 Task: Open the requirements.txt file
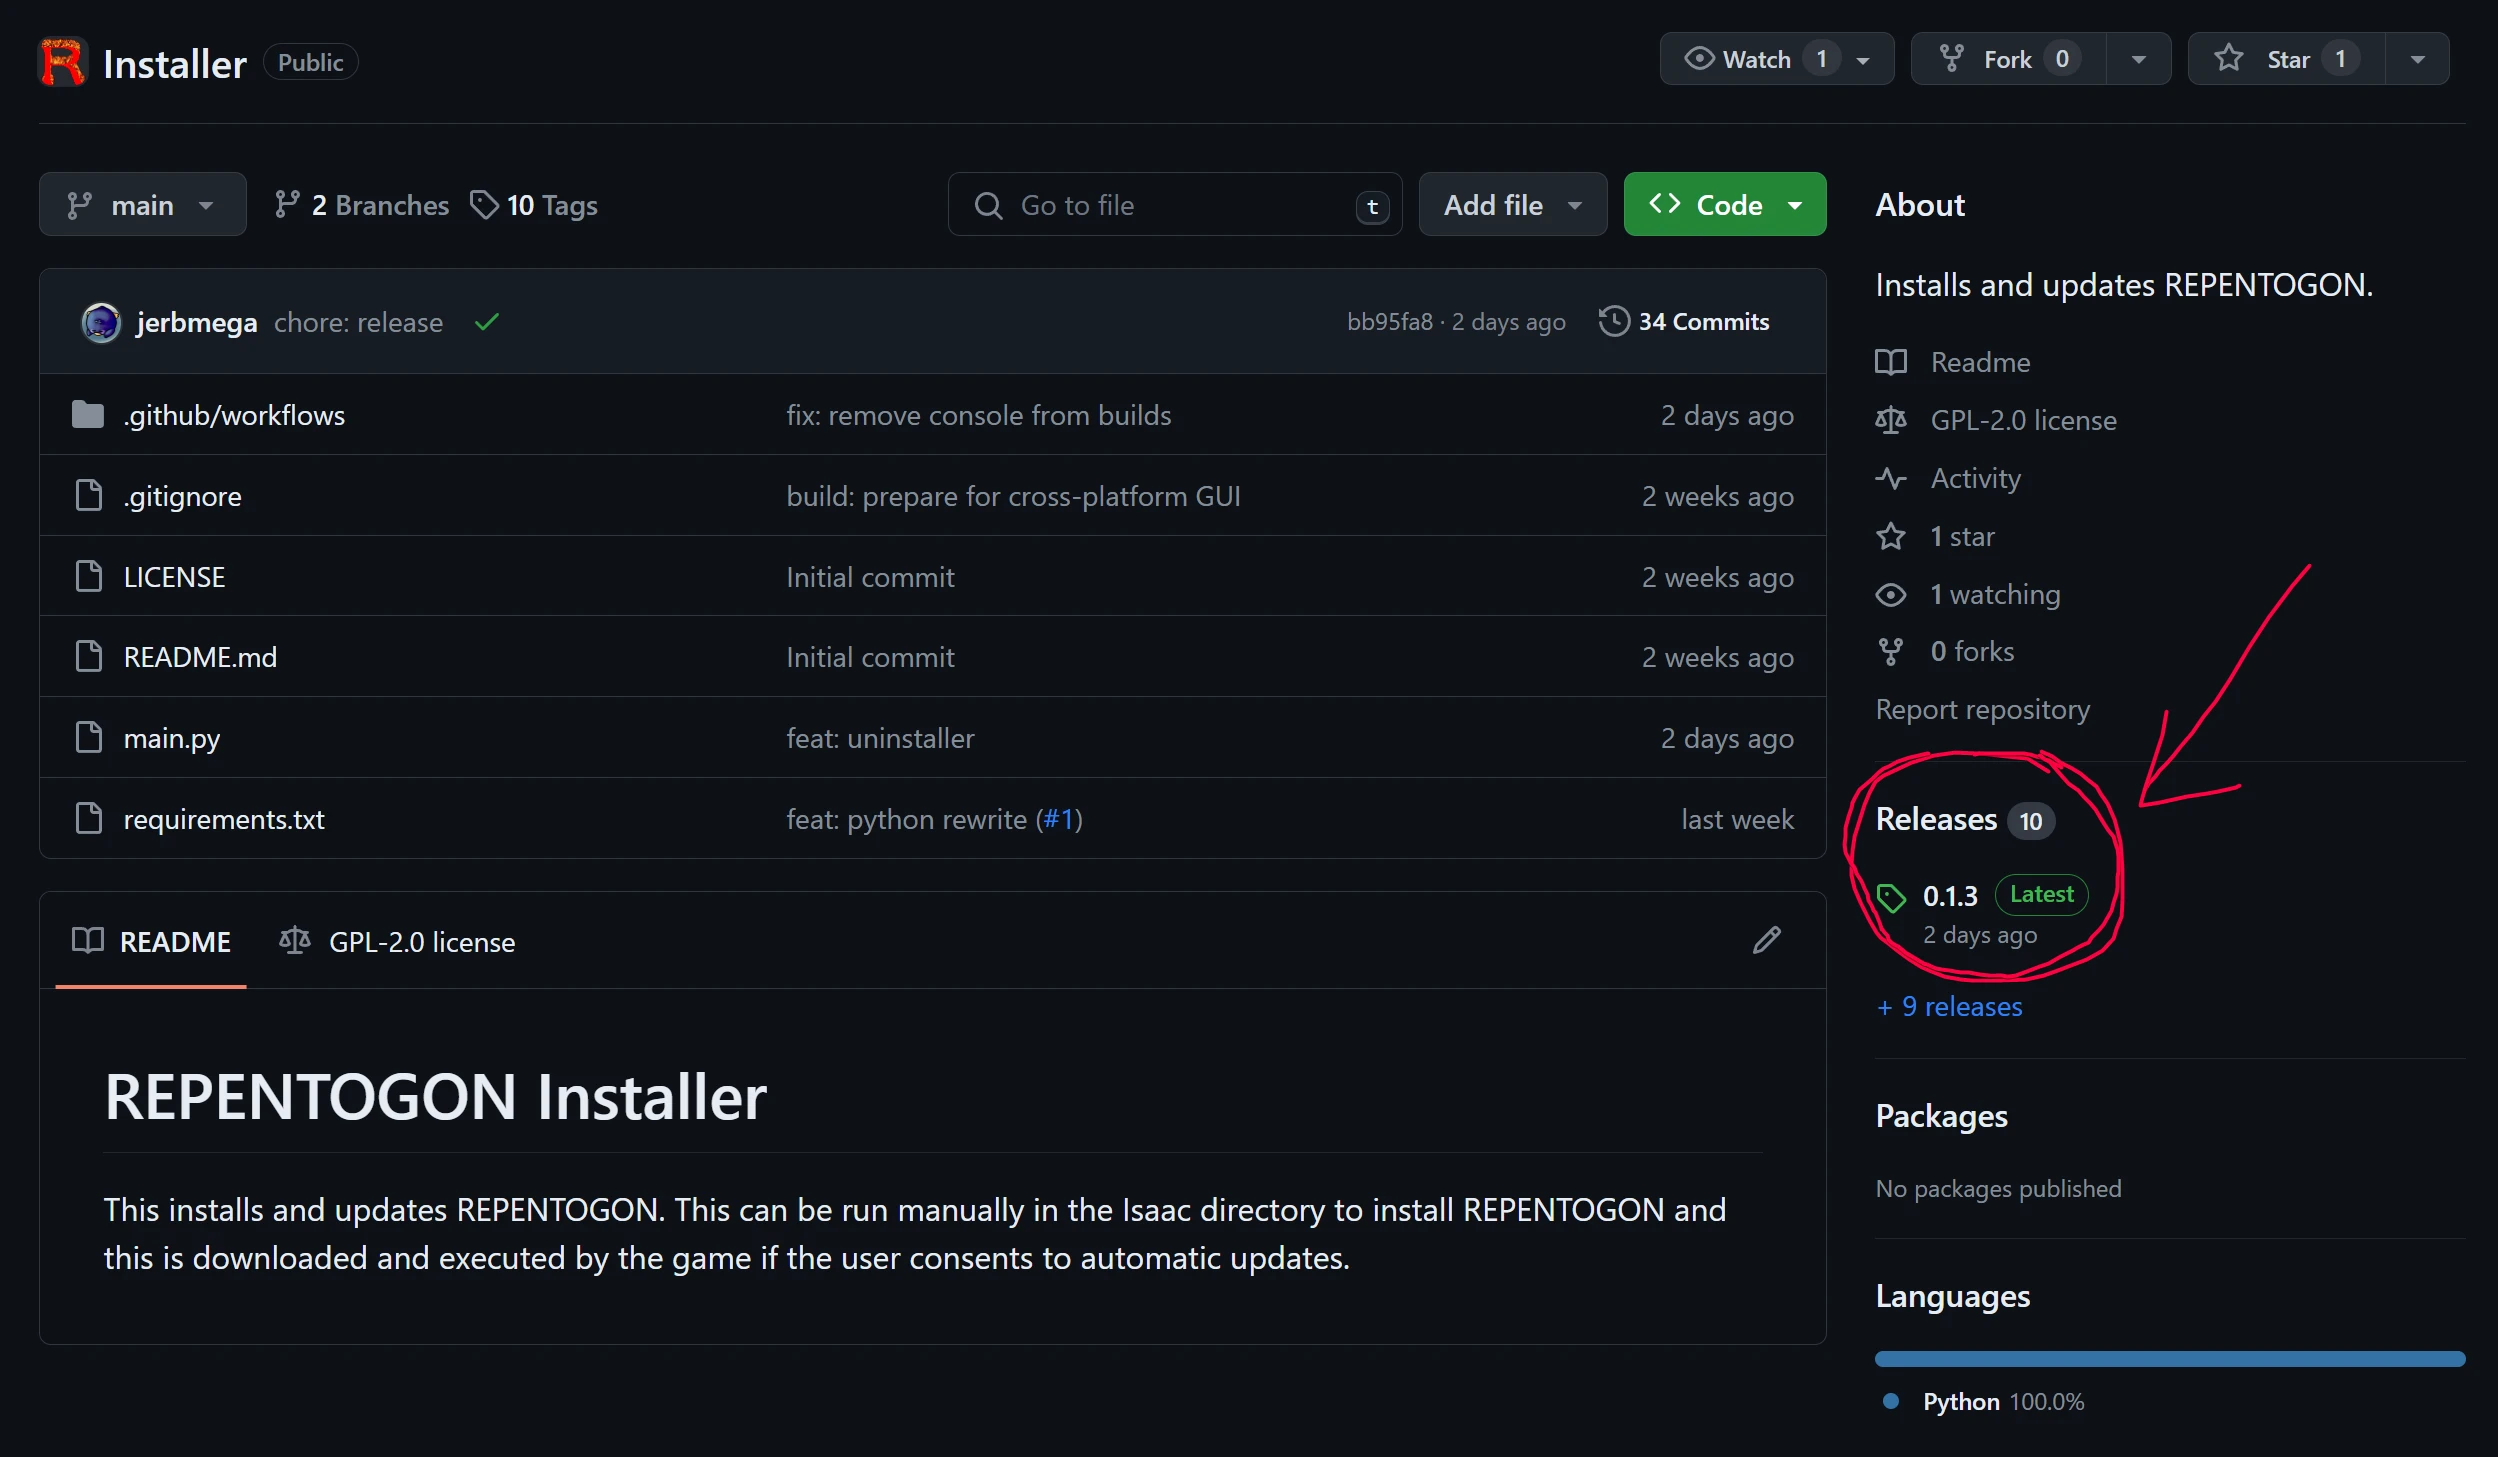pyautogui.click(x=224, y=819)
